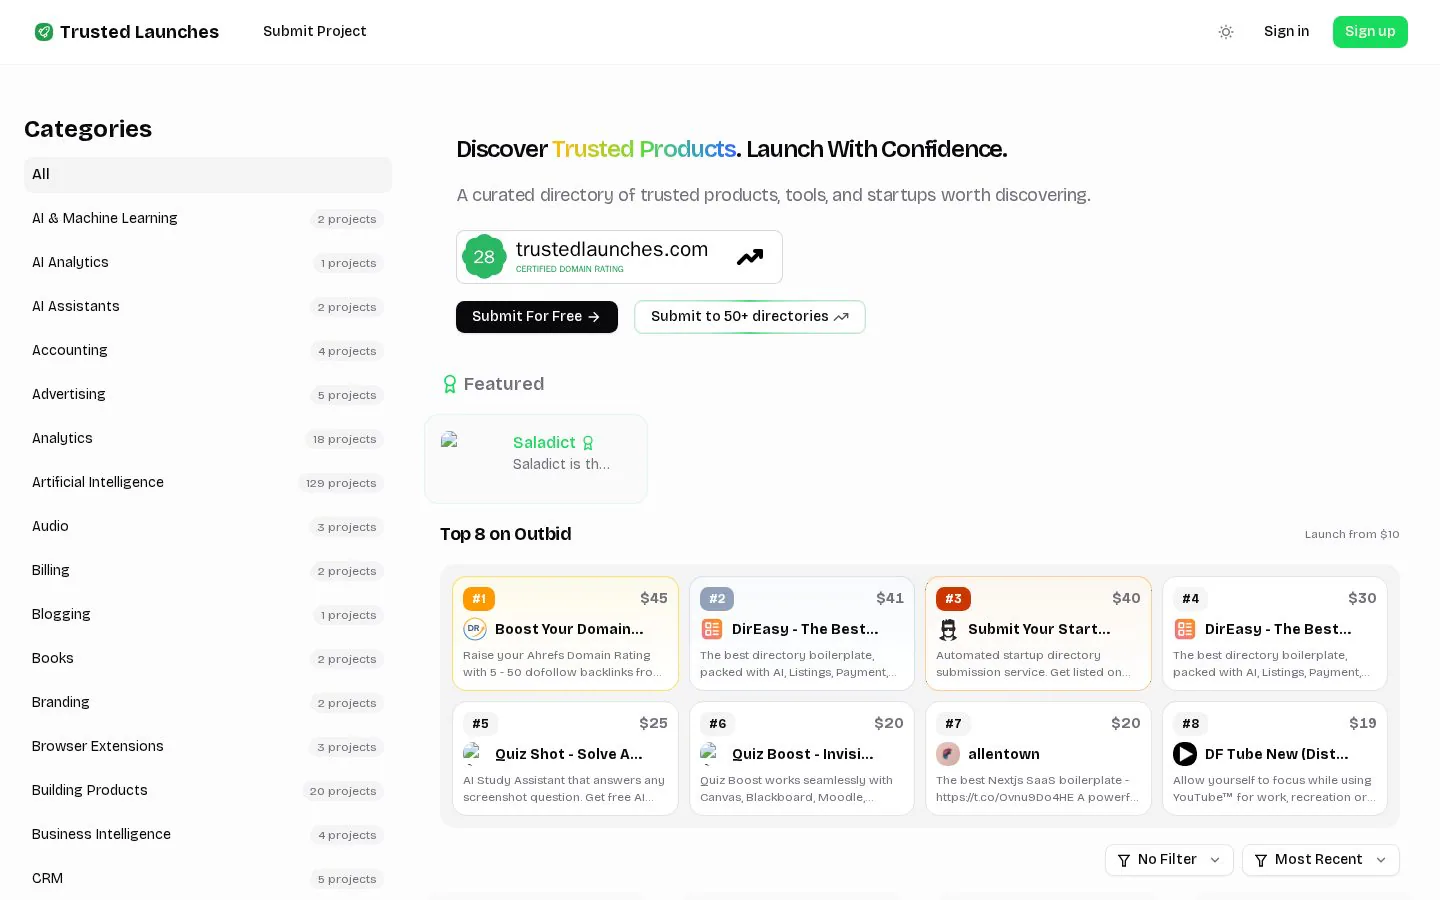Click the $19 bid on DF Tube card
The height and width of the screenshot is (900, 1440).
1363,723
